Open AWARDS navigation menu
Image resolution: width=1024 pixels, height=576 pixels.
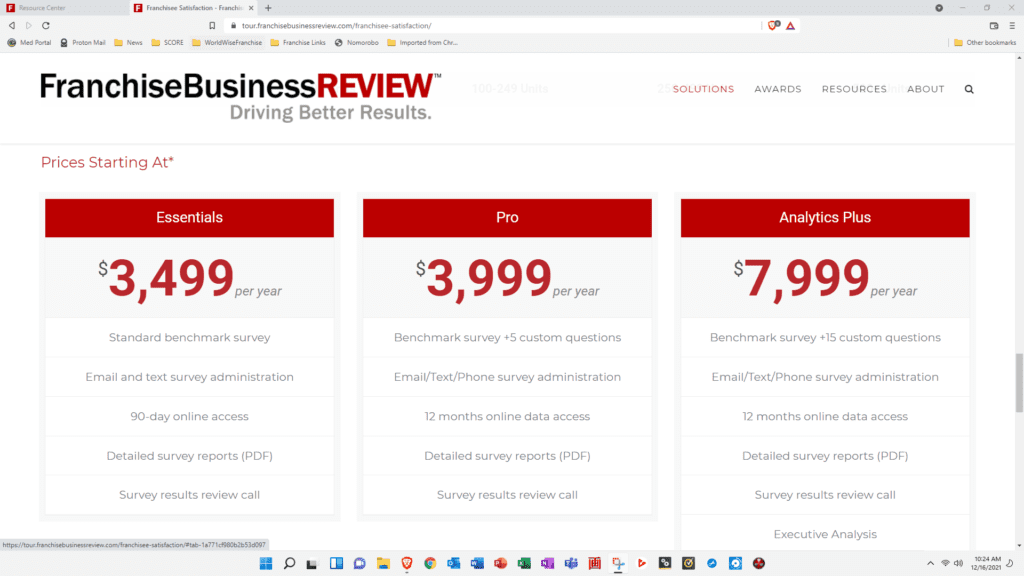click(x=778, y=89)
